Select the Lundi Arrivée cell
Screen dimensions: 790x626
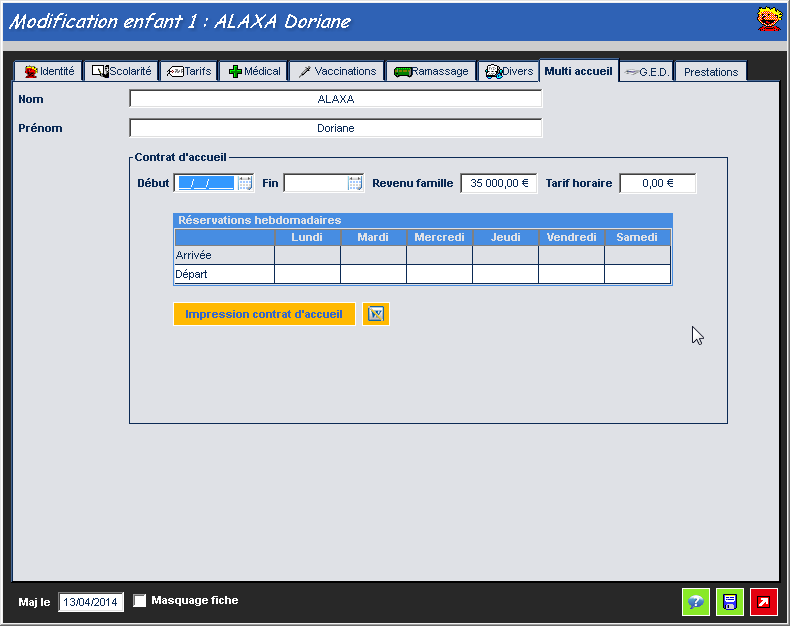point(307,255)
